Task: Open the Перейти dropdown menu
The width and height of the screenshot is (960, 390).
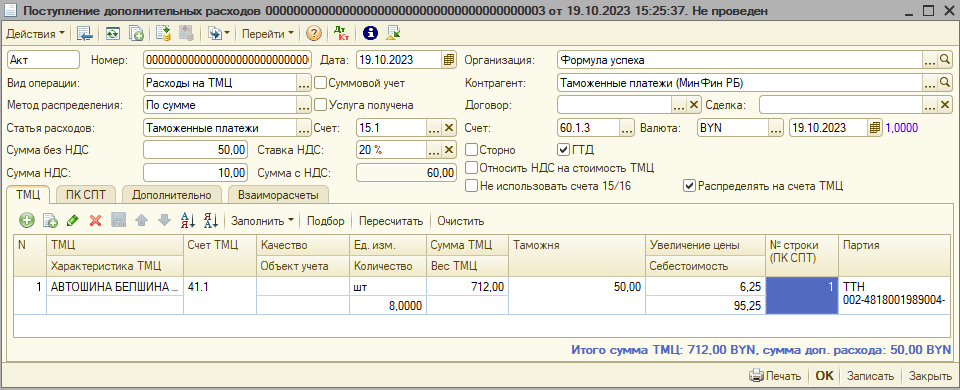Action: pos(268,34)
